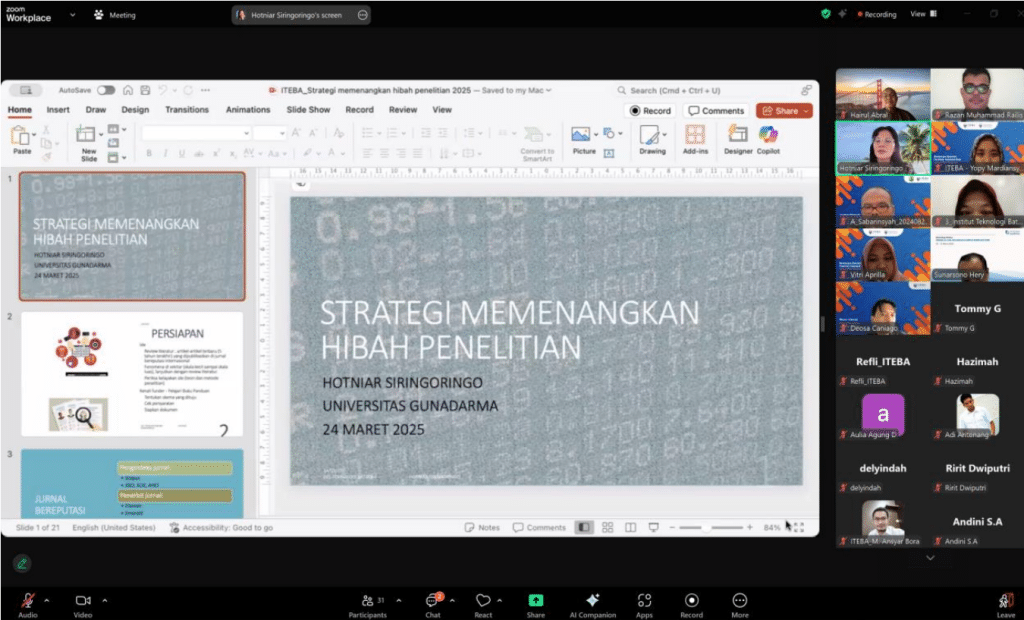Expand Participants options arrow

(x=398, y=600)
